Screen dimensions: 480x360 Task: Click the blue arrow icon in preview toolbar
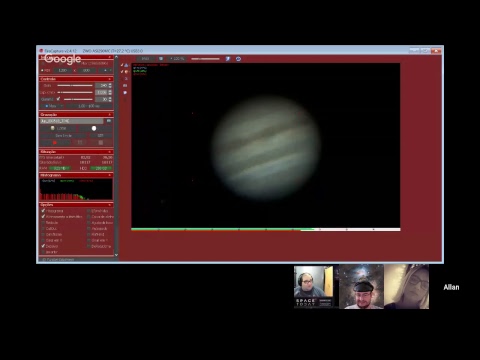pos(228,59)
